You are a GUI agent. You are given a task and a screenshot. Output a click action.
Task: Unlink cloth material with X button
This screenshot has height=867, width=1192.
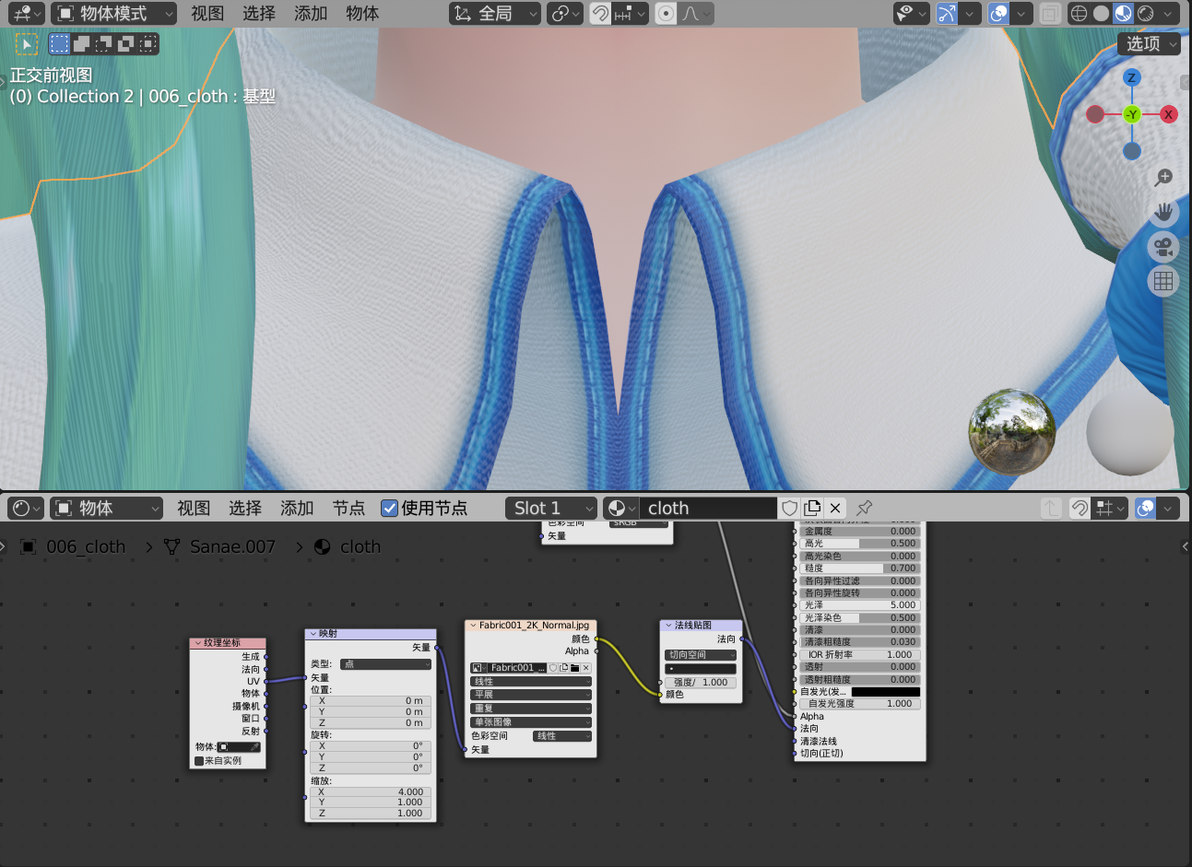pos(835,508)
